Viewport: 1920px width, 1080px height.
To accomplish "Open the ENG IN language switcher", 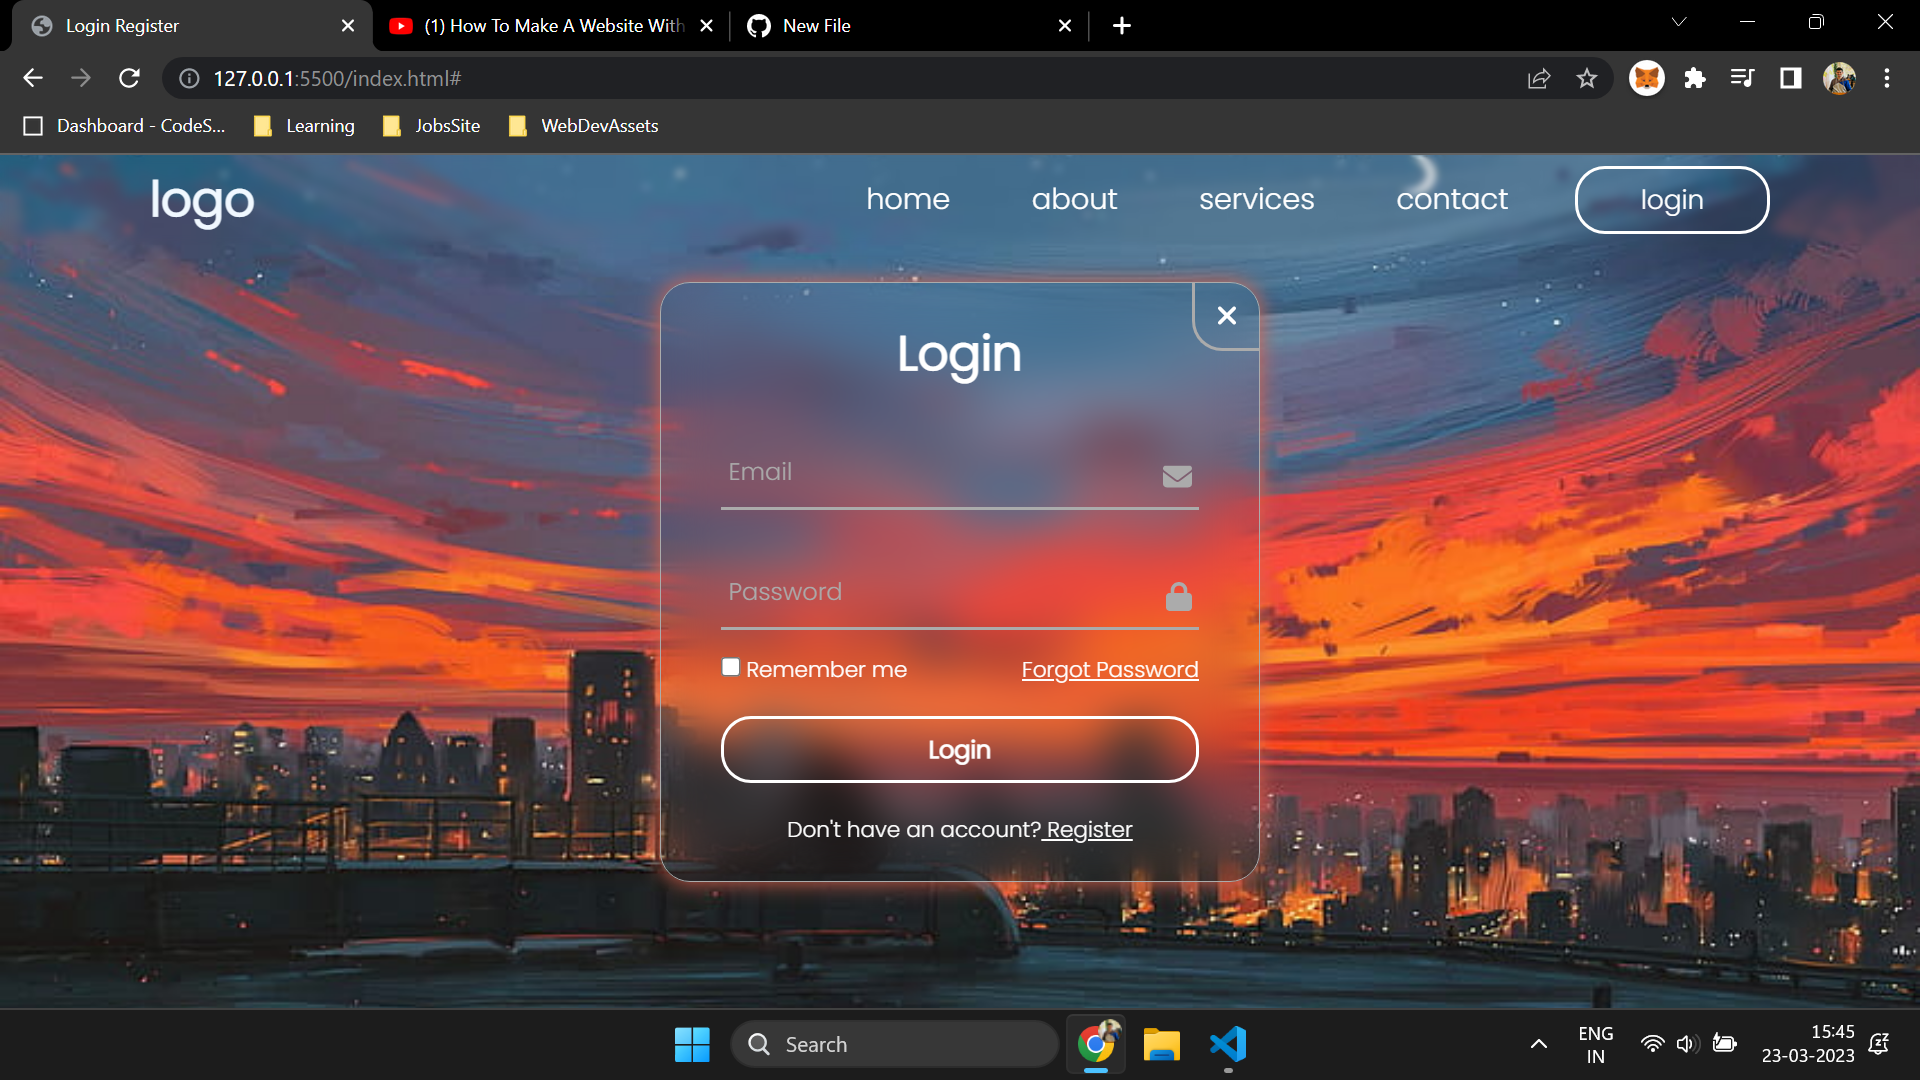I will [x=1596, y=1044].
